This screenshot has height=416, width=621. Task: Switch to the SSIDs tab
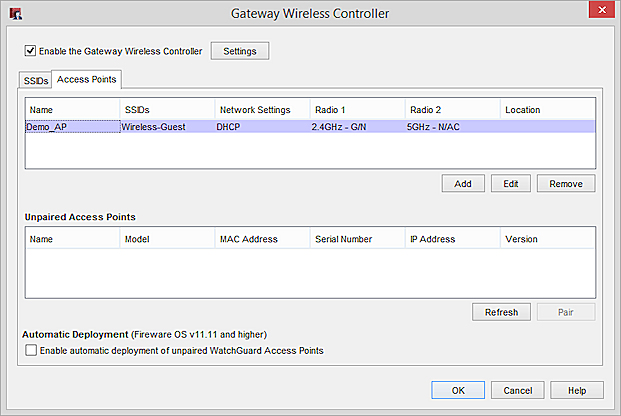(x=35, y=80)
